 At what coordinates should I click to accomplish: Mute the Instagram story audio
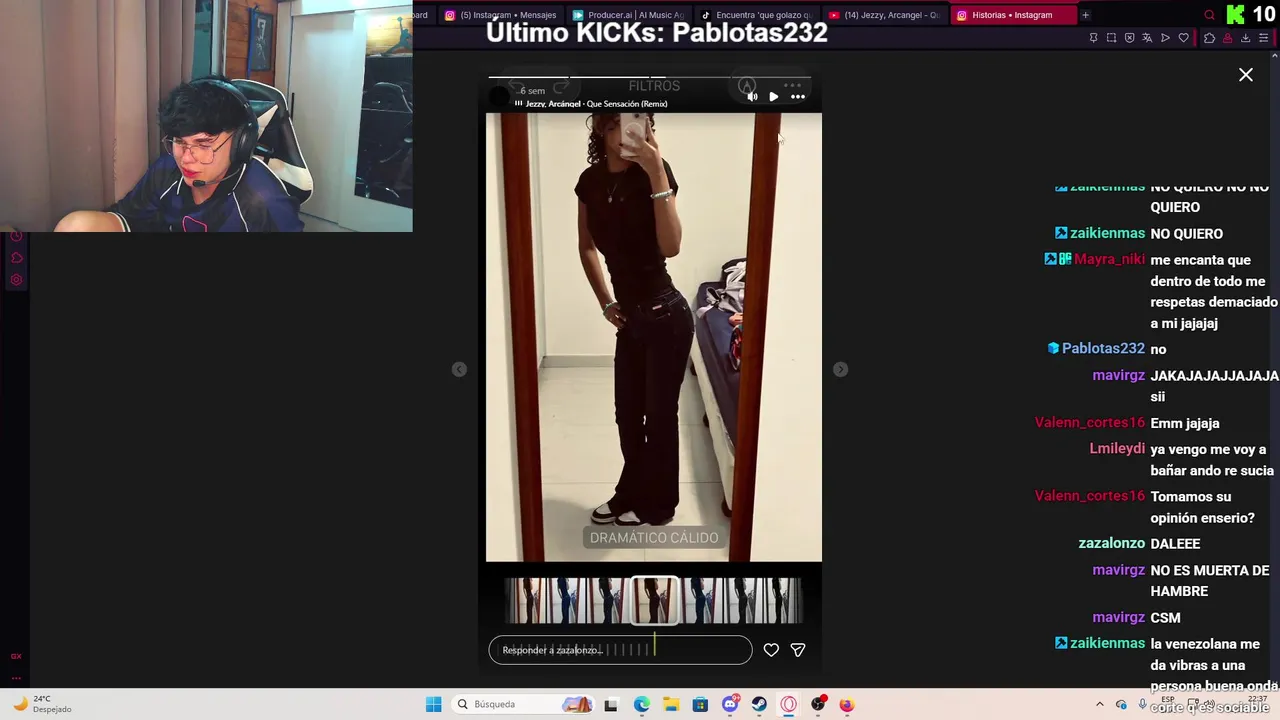752,97
